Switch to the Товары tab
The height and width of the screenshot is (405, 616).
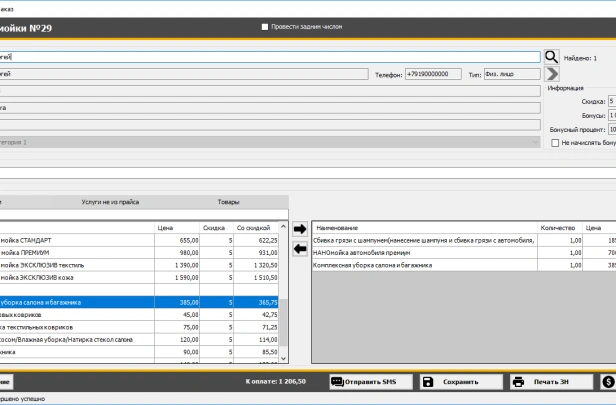click(228, 202)
